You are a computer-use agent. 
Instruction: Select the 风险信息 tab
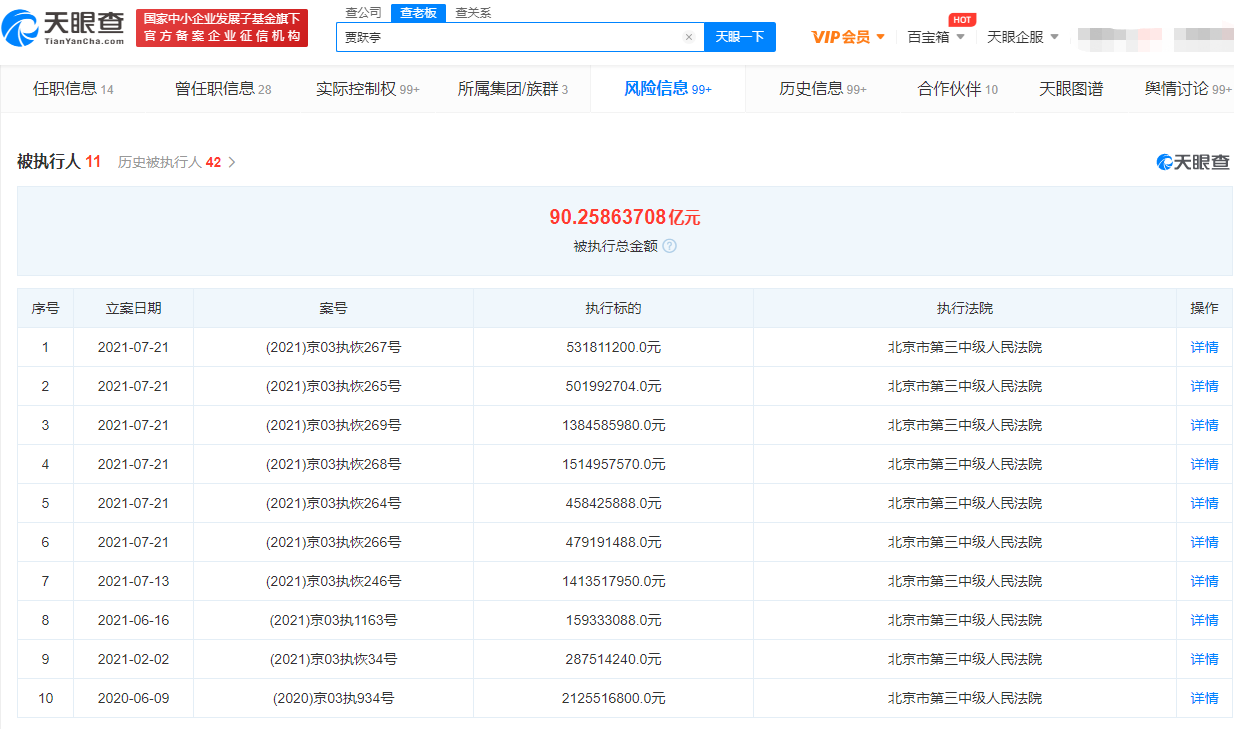(668, 89)
